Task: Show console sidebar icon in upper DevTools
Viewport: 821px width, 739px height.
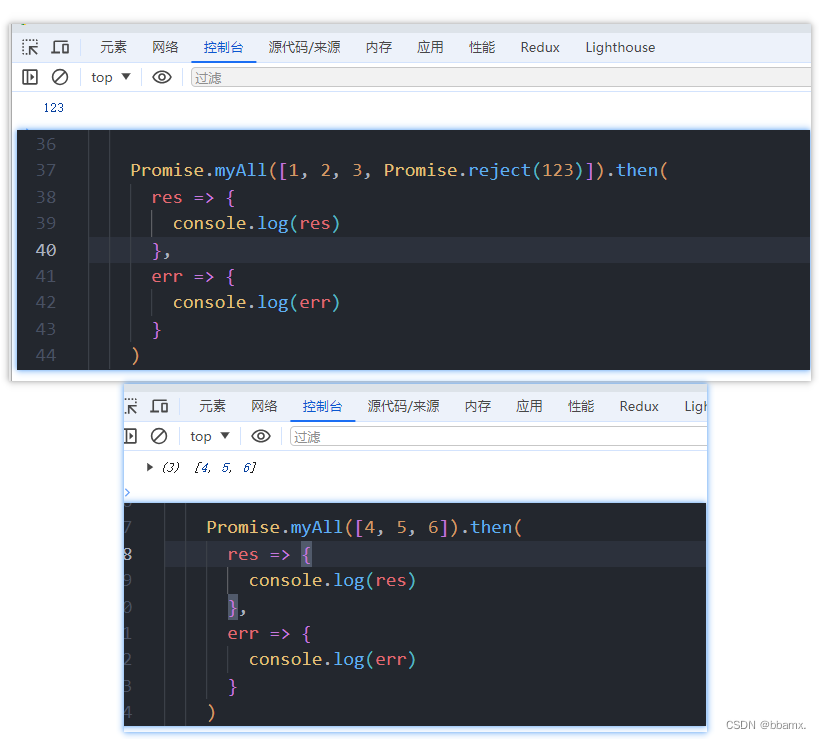Action: click(x=30, y=78)
